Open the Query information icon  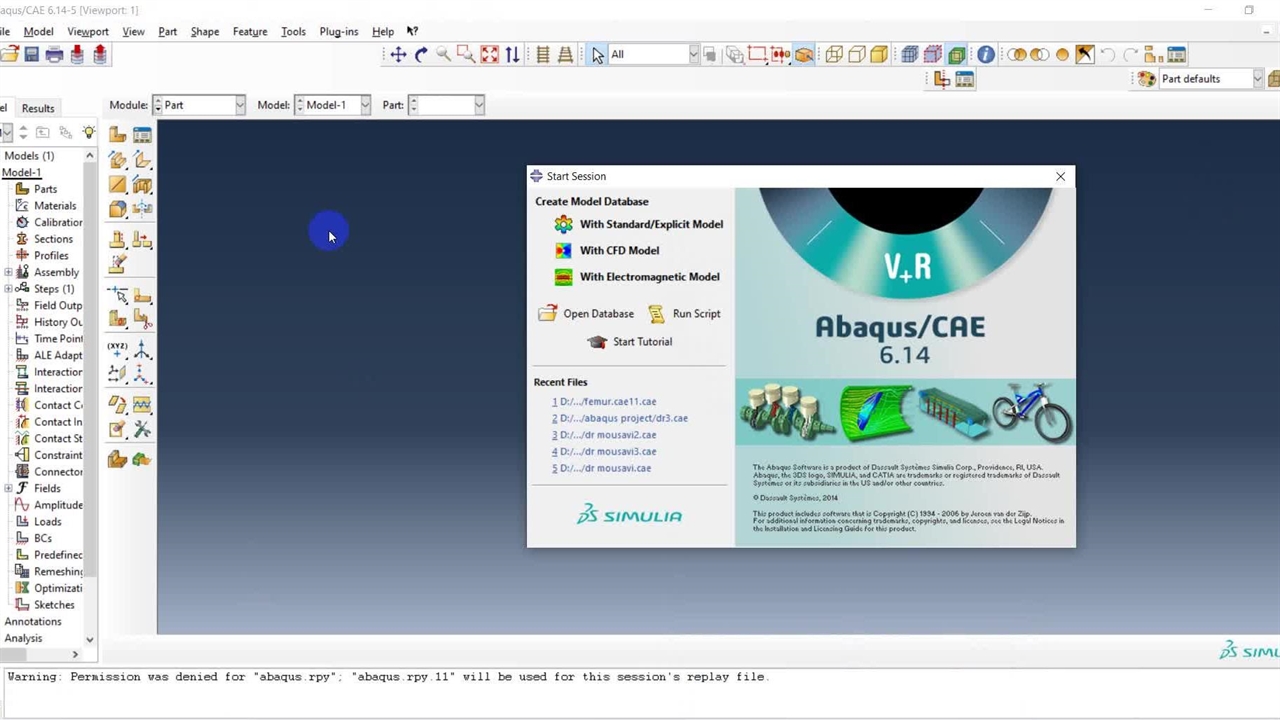(x=986, y=55)
